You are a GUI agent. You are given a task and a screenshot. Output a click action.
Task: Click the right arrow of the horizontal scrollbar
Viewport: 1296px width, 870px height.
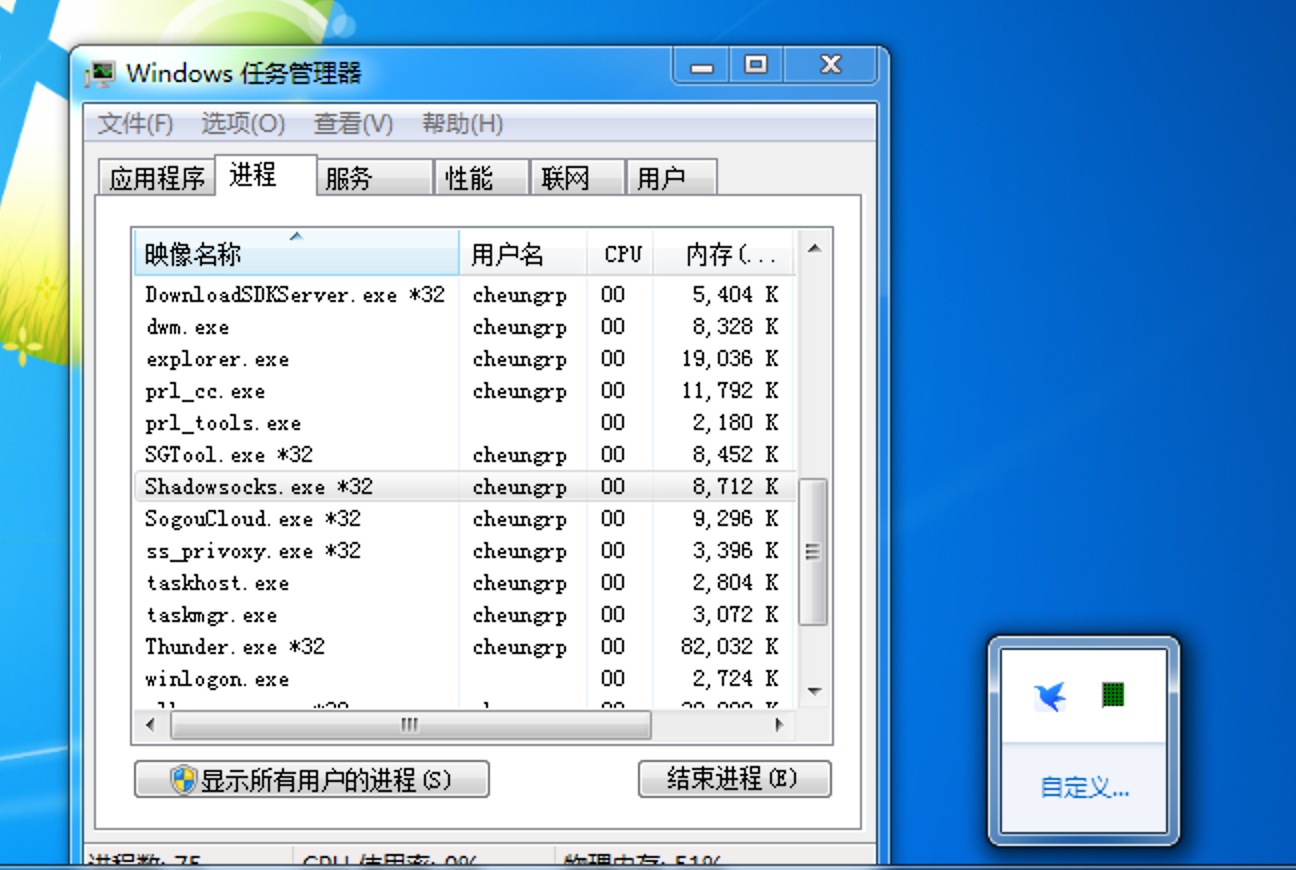click(779, 726)
